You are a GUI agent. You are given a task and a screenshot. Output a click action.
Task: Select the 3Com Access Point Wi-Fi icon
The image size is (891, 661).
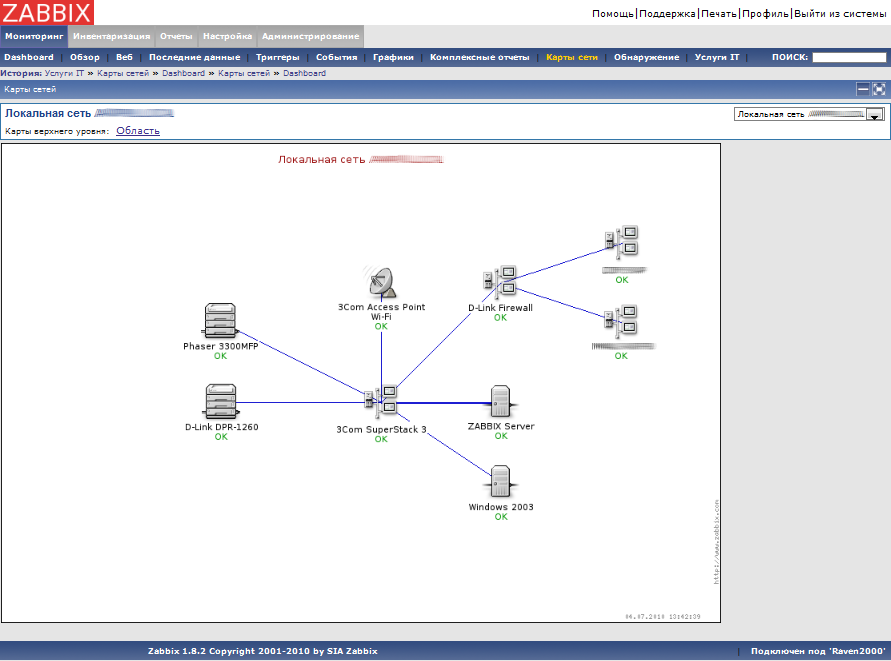(381, 282)
